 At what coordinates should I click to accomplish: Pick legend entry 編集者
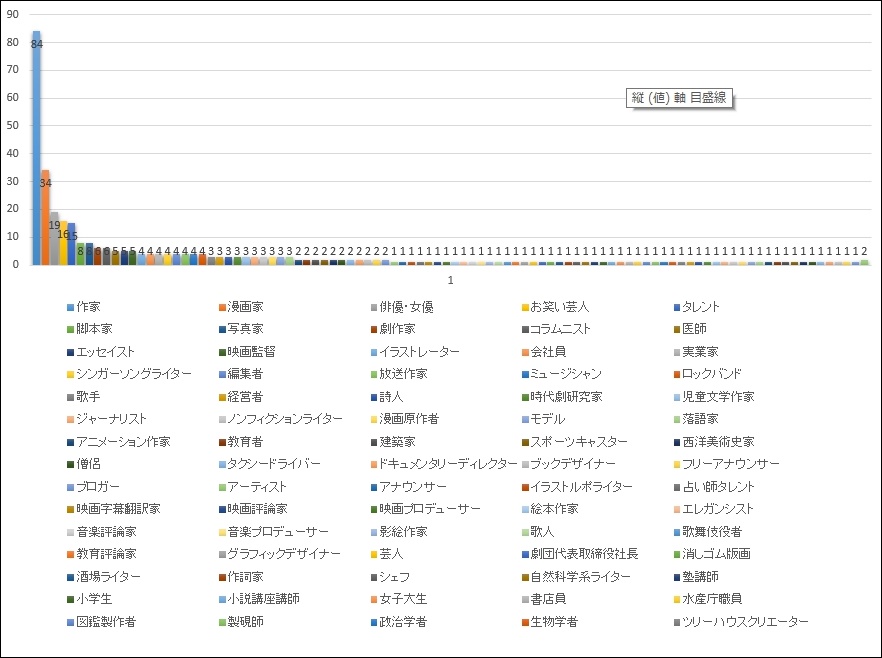(x=241, y=374)
